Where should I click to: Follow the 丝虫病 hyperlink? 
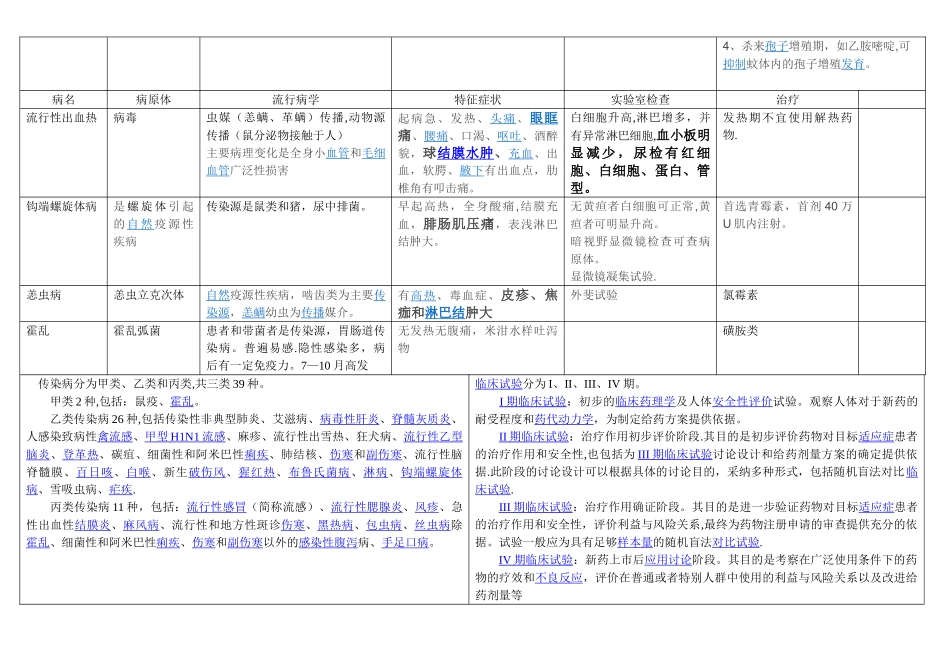click(x=433, y=525)
